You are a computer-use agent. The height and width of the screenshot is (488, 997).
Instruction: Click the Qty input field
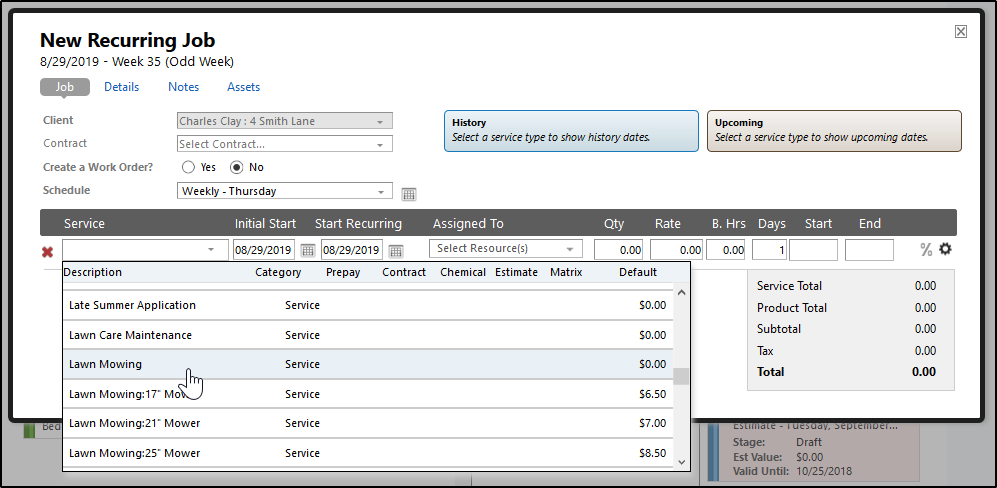tap(619, 250)
